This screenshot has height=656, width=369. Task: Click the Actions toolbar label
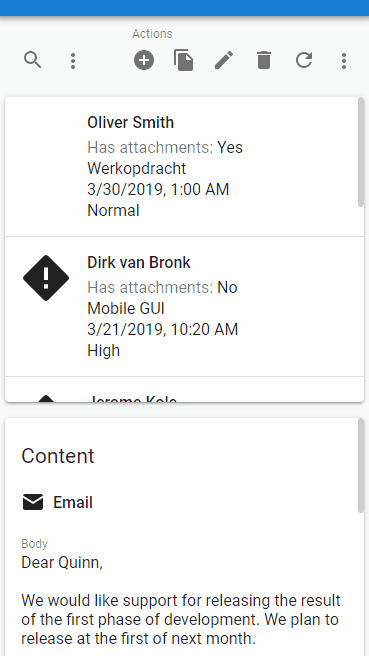point(152,34)
